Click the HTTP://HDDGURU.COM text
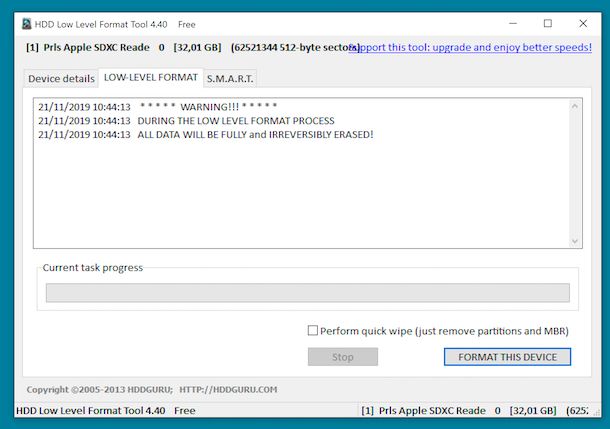This screenshot has height=429, width=610. (x=228, y=389)
